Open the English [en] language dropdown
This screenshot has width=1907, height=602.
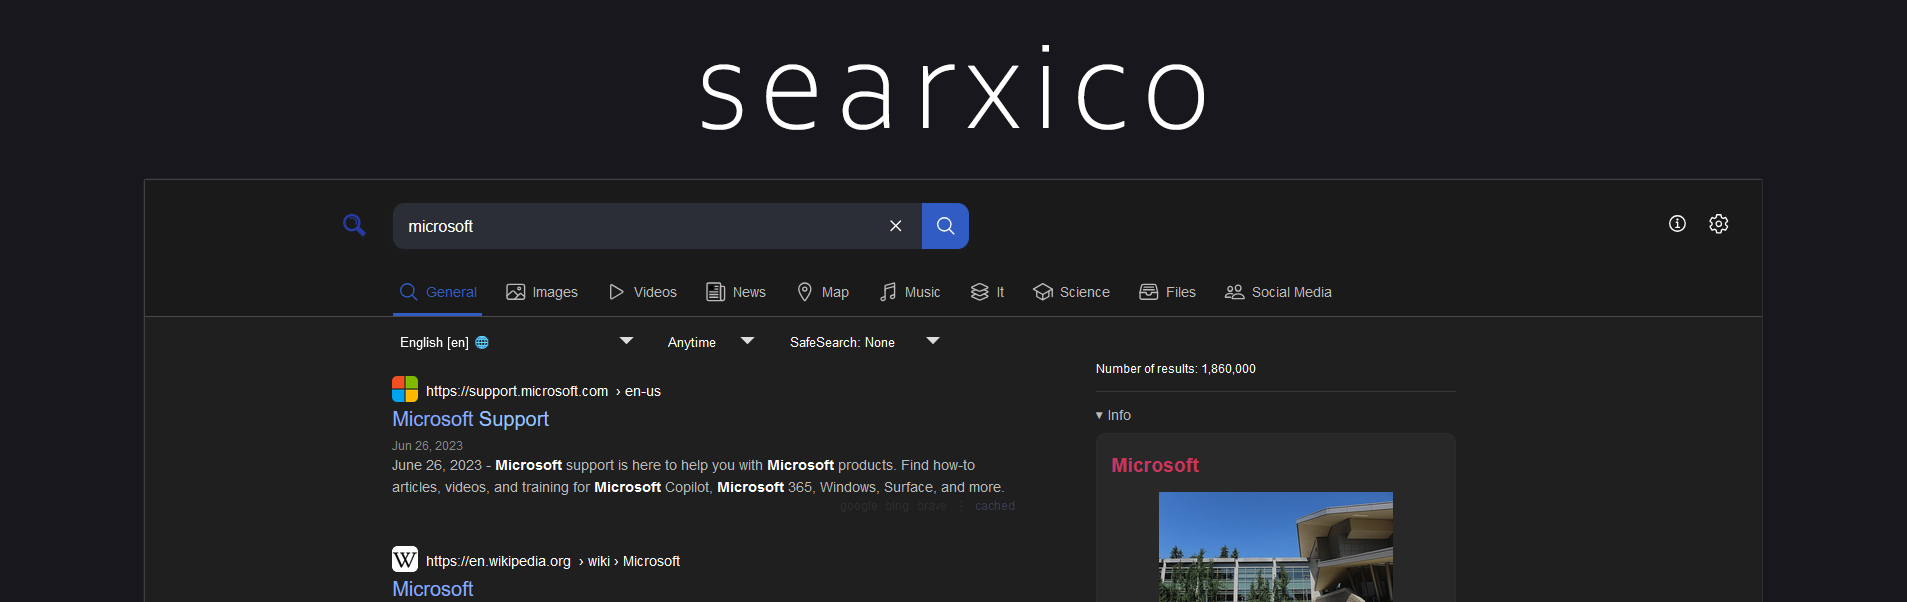click(x=516, y=342)
